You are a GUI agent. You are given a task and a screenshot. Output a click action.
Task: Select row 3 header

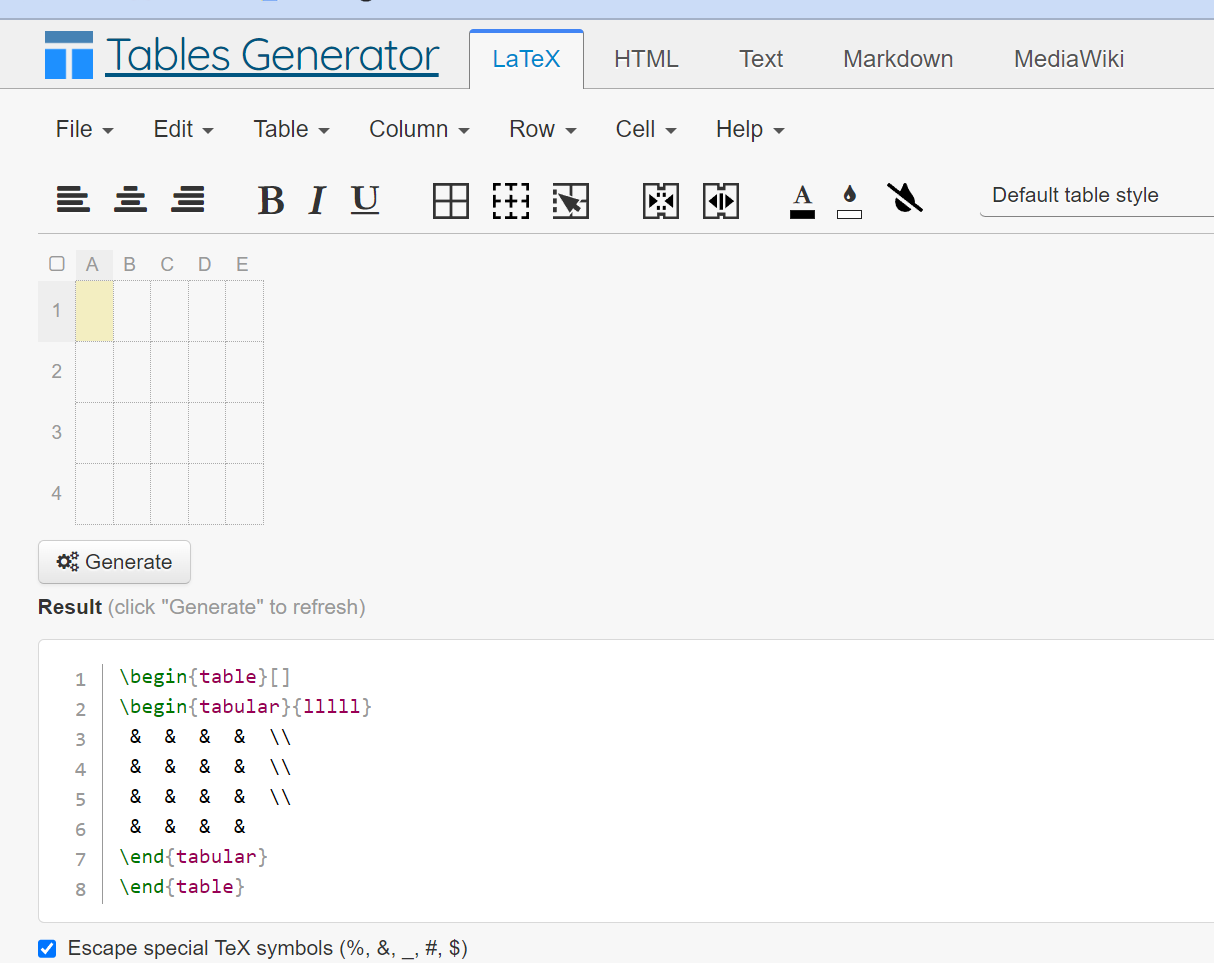tap(57, 433)
